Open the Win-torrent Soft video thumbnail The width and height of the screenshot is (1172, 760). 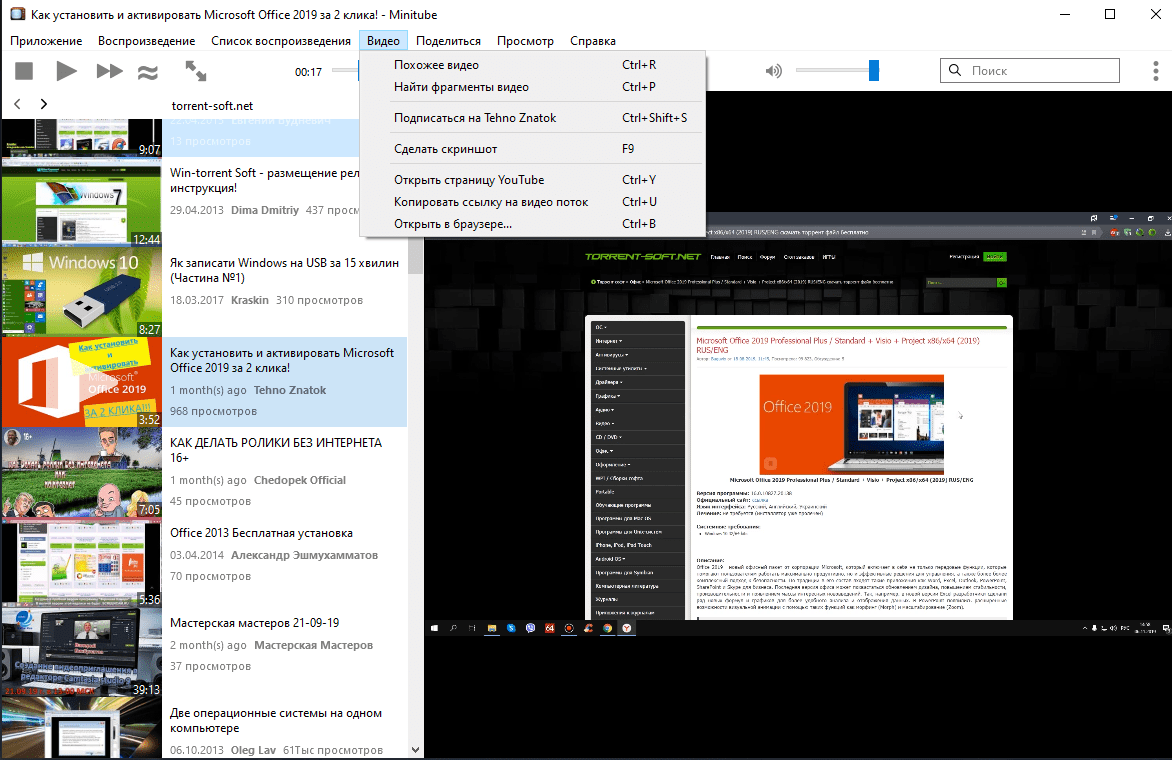(x=81, y=202)
